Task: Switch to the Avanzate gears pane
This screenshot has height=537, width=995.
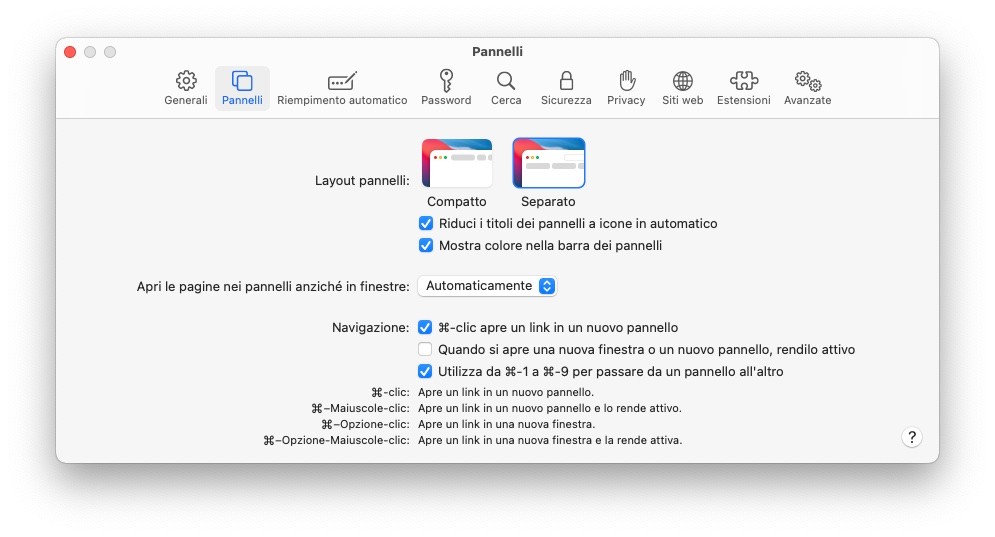Action: (x=807, y=88)
